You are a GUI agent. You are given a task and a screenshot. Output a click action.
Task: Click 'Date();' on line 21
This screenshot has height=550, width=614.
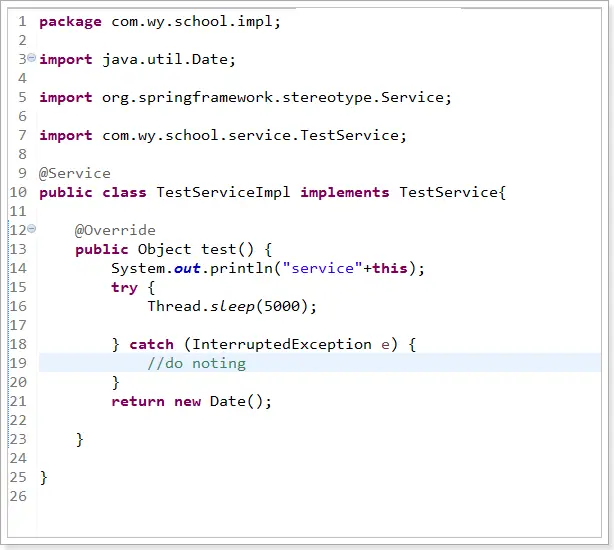241,402
